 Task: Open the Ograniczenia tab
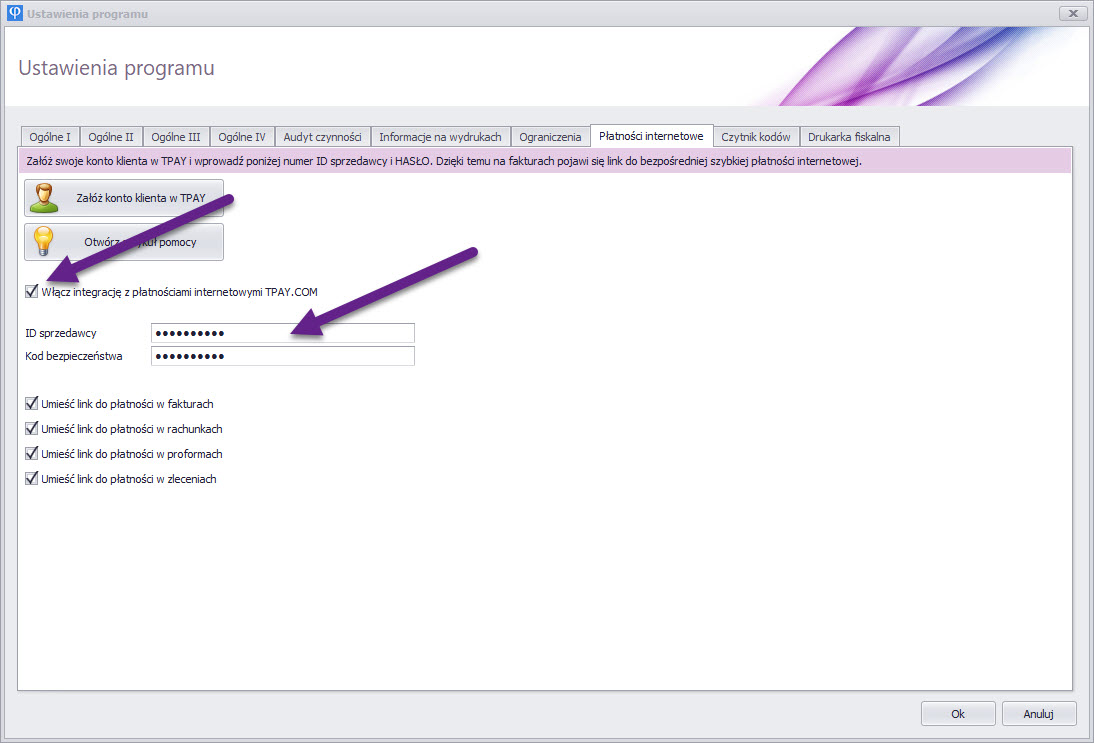(x=550, y=137)
